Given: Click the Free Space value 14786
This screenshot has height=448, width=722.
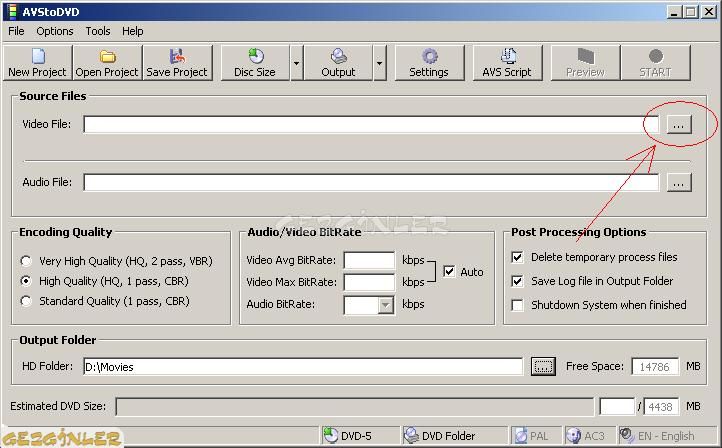Looking at the screenshot, I should [655, 367].
